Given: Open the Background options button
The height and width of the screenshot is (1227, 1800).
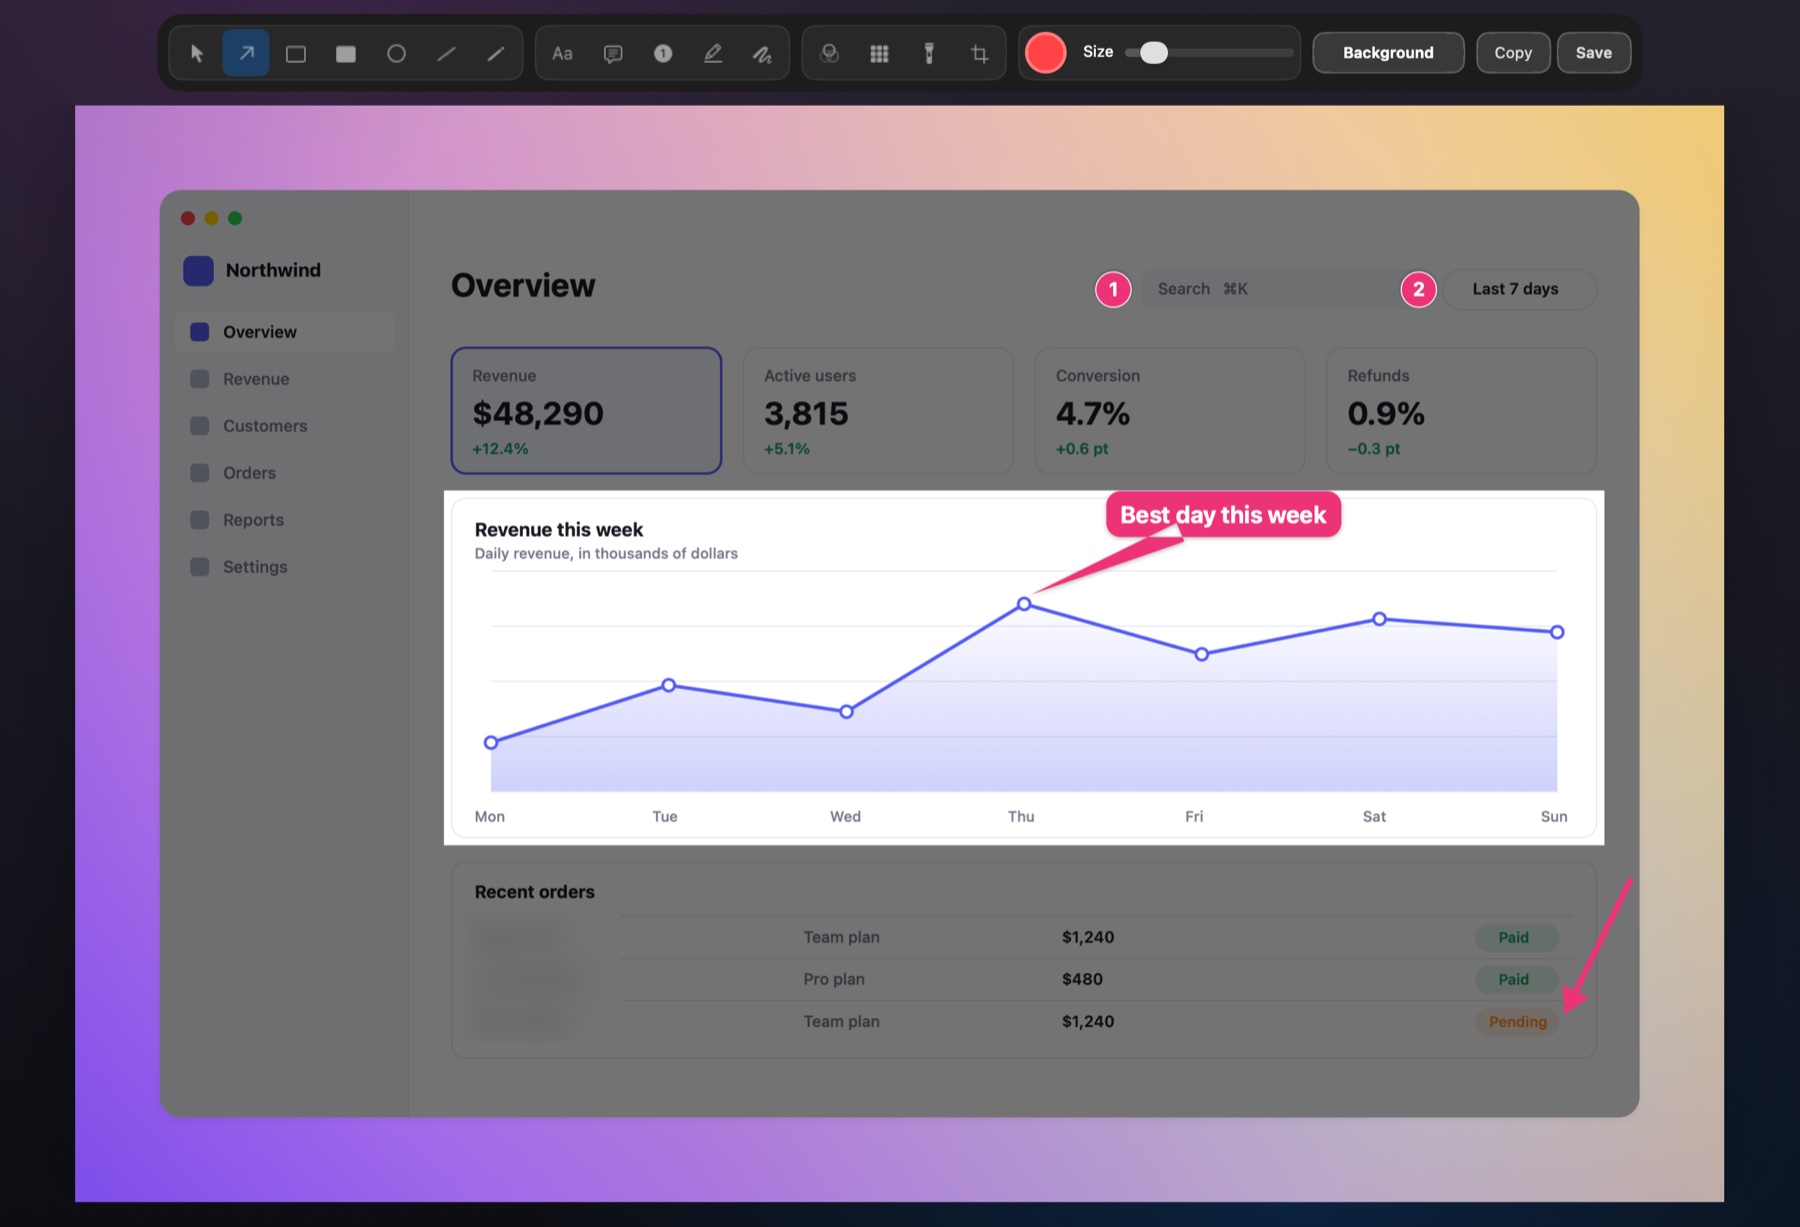Looking at the screenshot, I should 1388,53.
